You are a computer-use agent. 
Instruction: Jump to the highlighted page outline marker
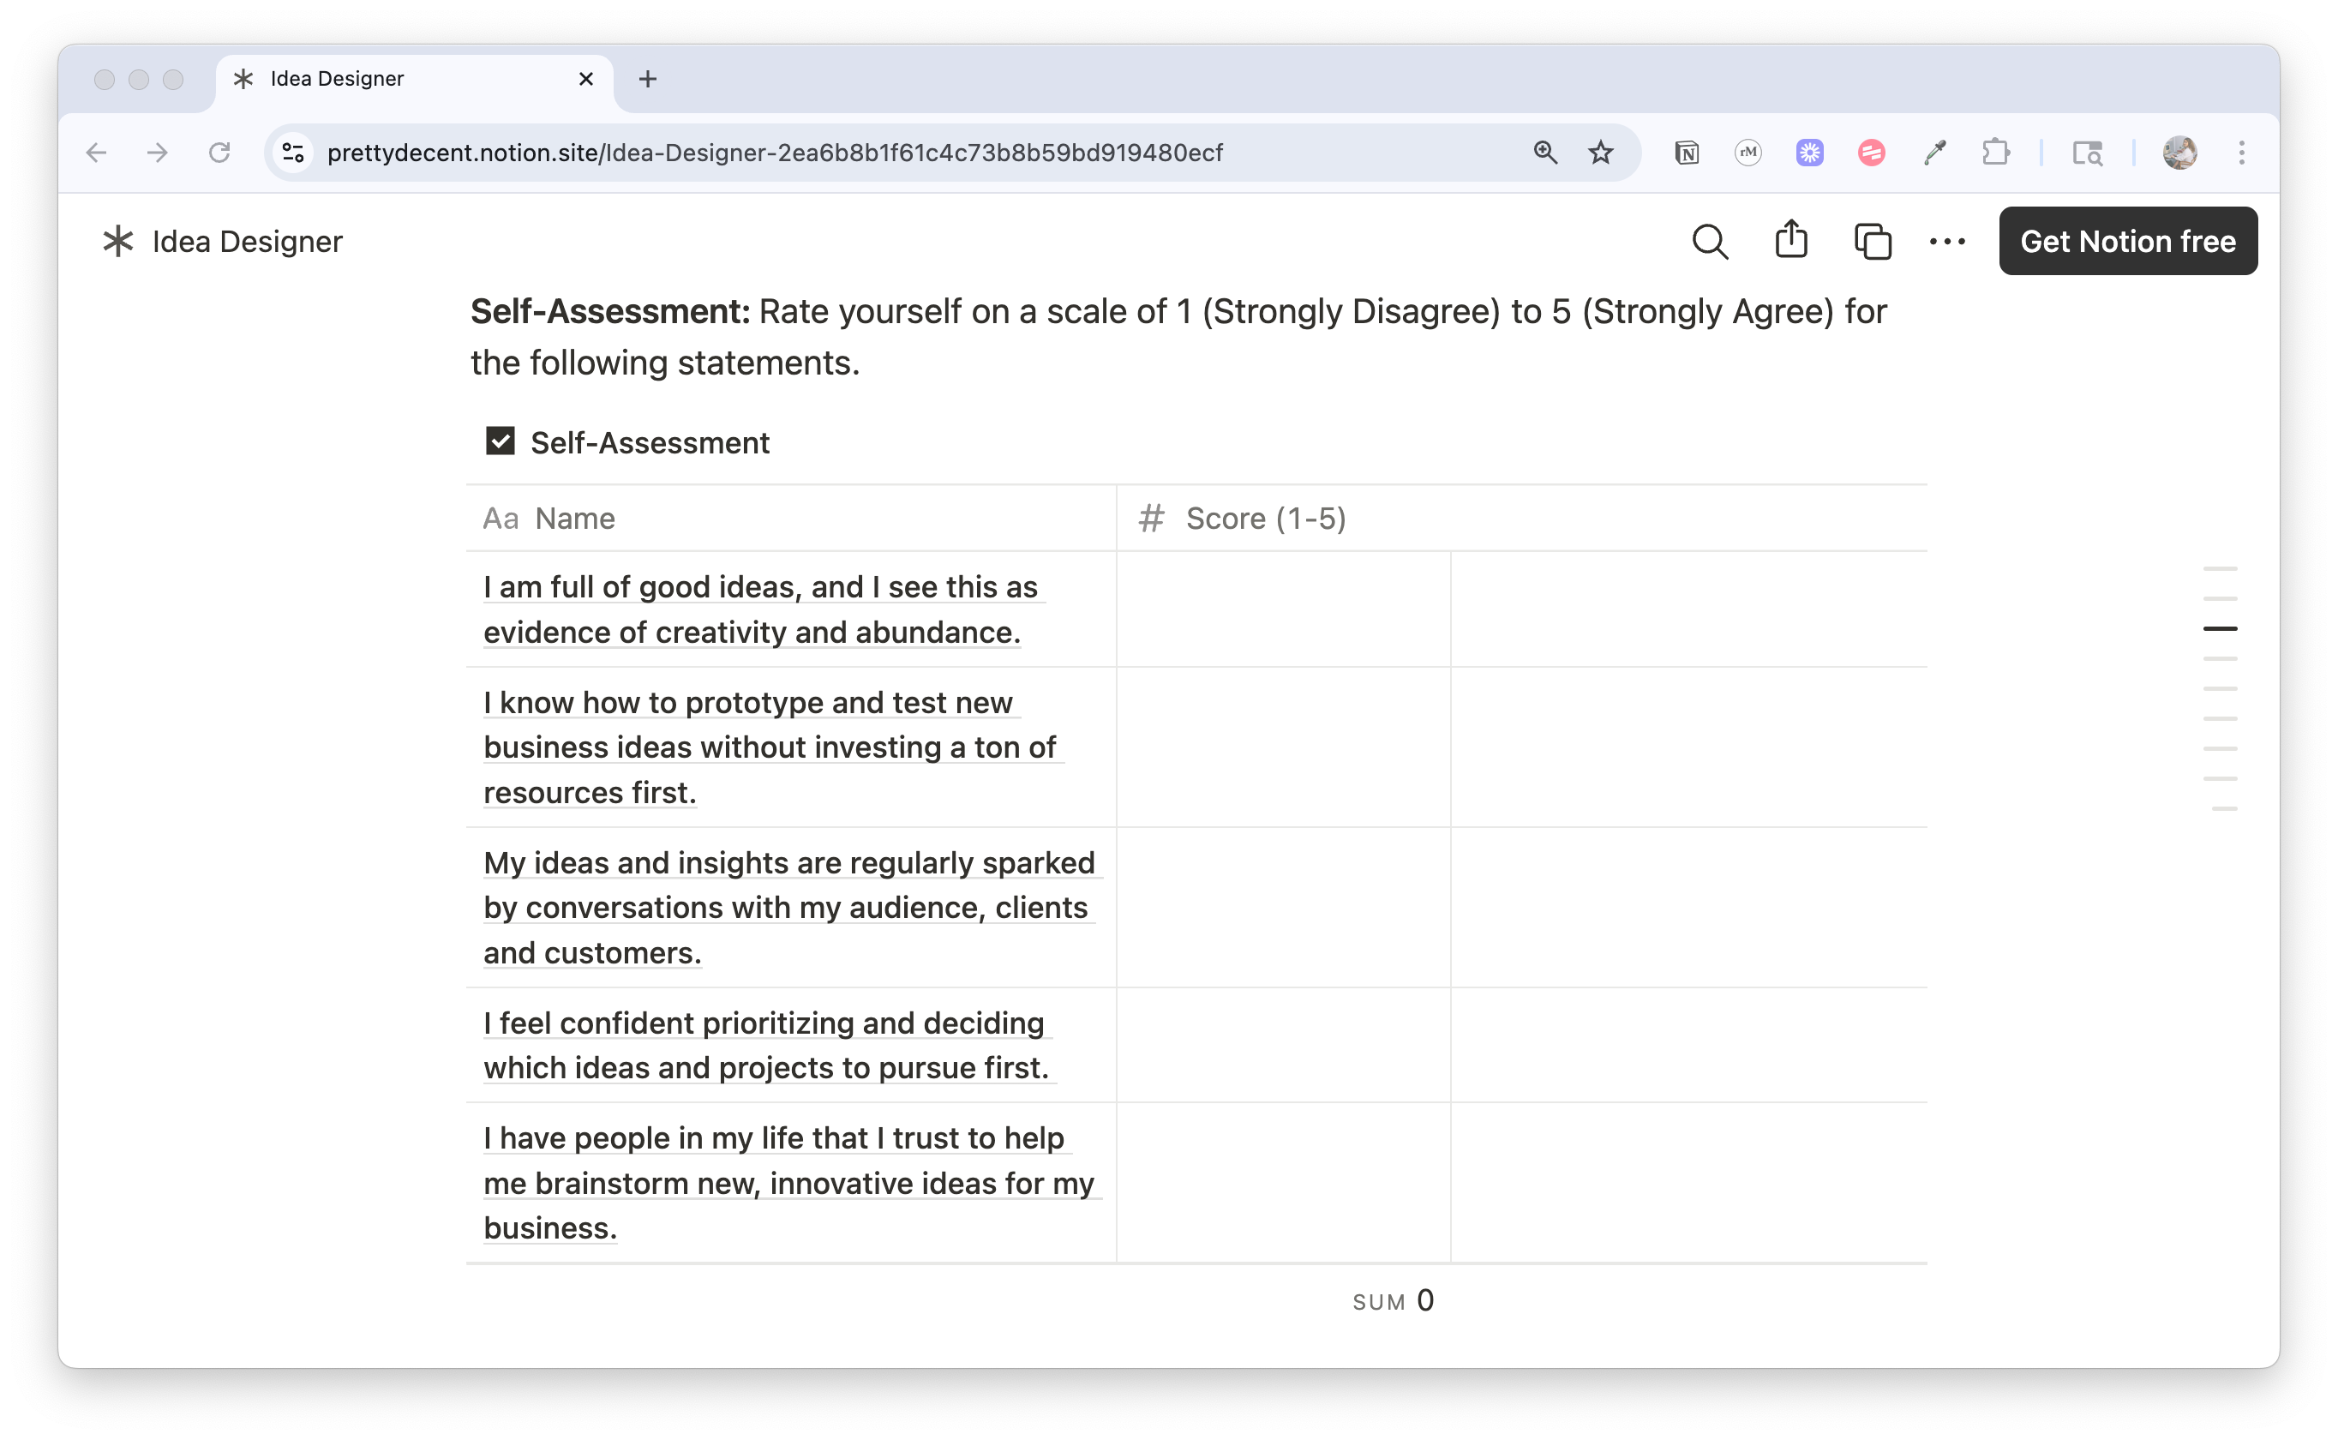pyautogui.click(x=2219, y=629)
